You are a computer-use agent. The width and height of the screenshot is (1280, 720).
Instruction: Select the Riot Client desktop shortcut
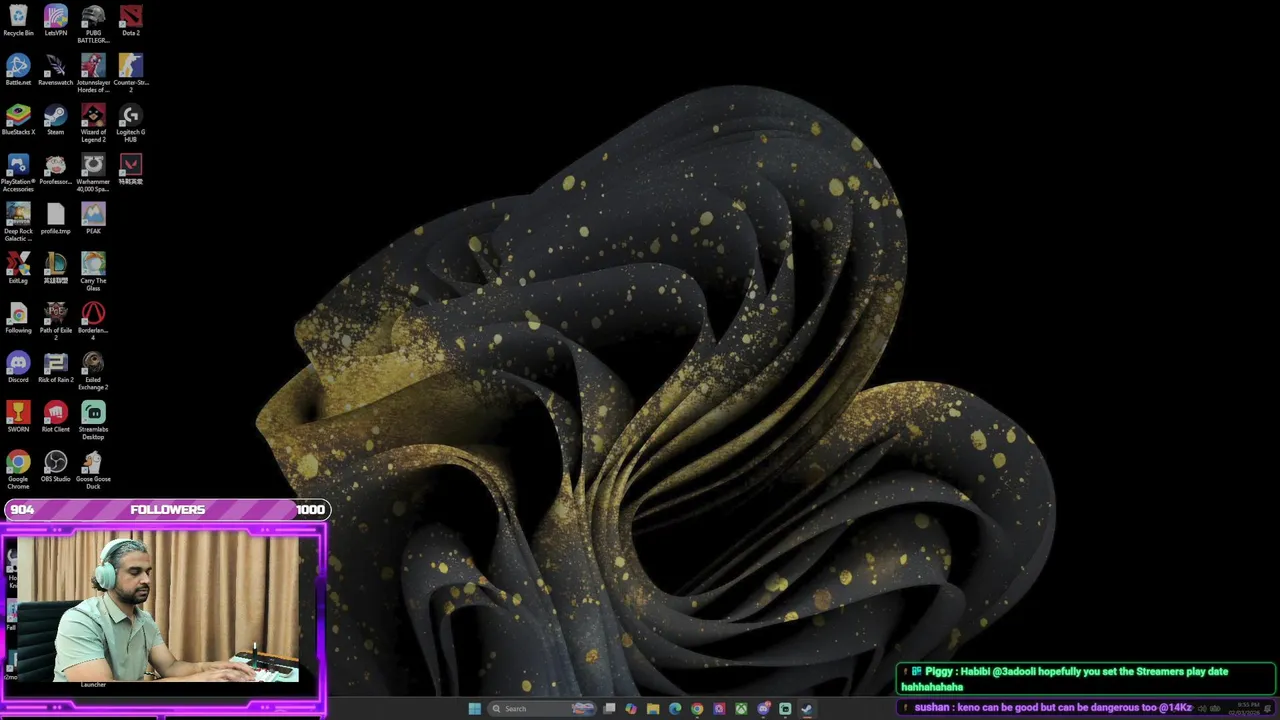pos(56,417)
